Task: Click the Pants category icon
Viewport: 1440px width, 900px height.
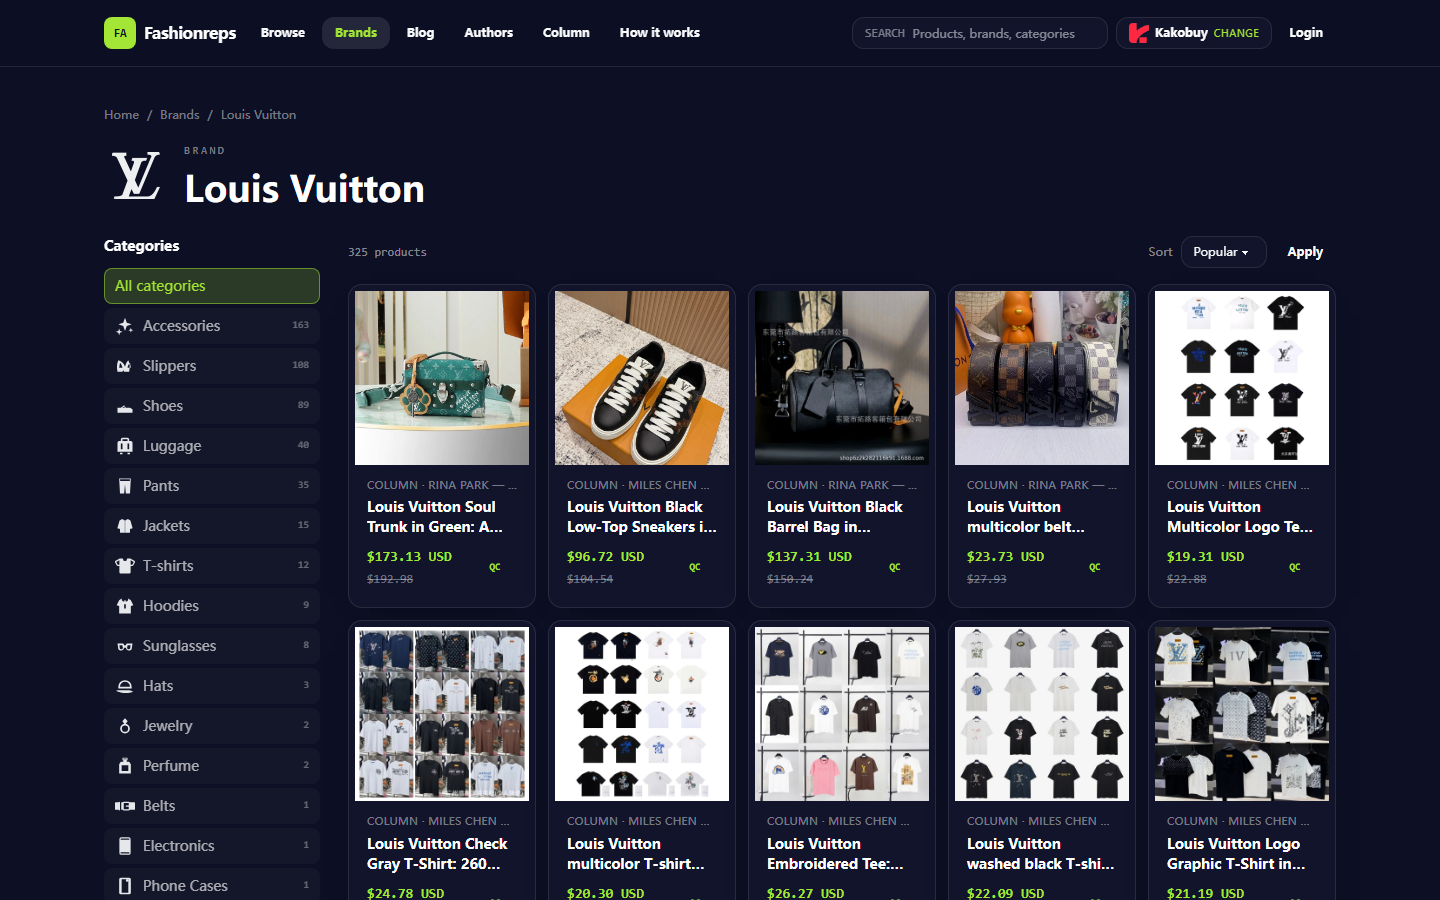Action: click(125, 486)
